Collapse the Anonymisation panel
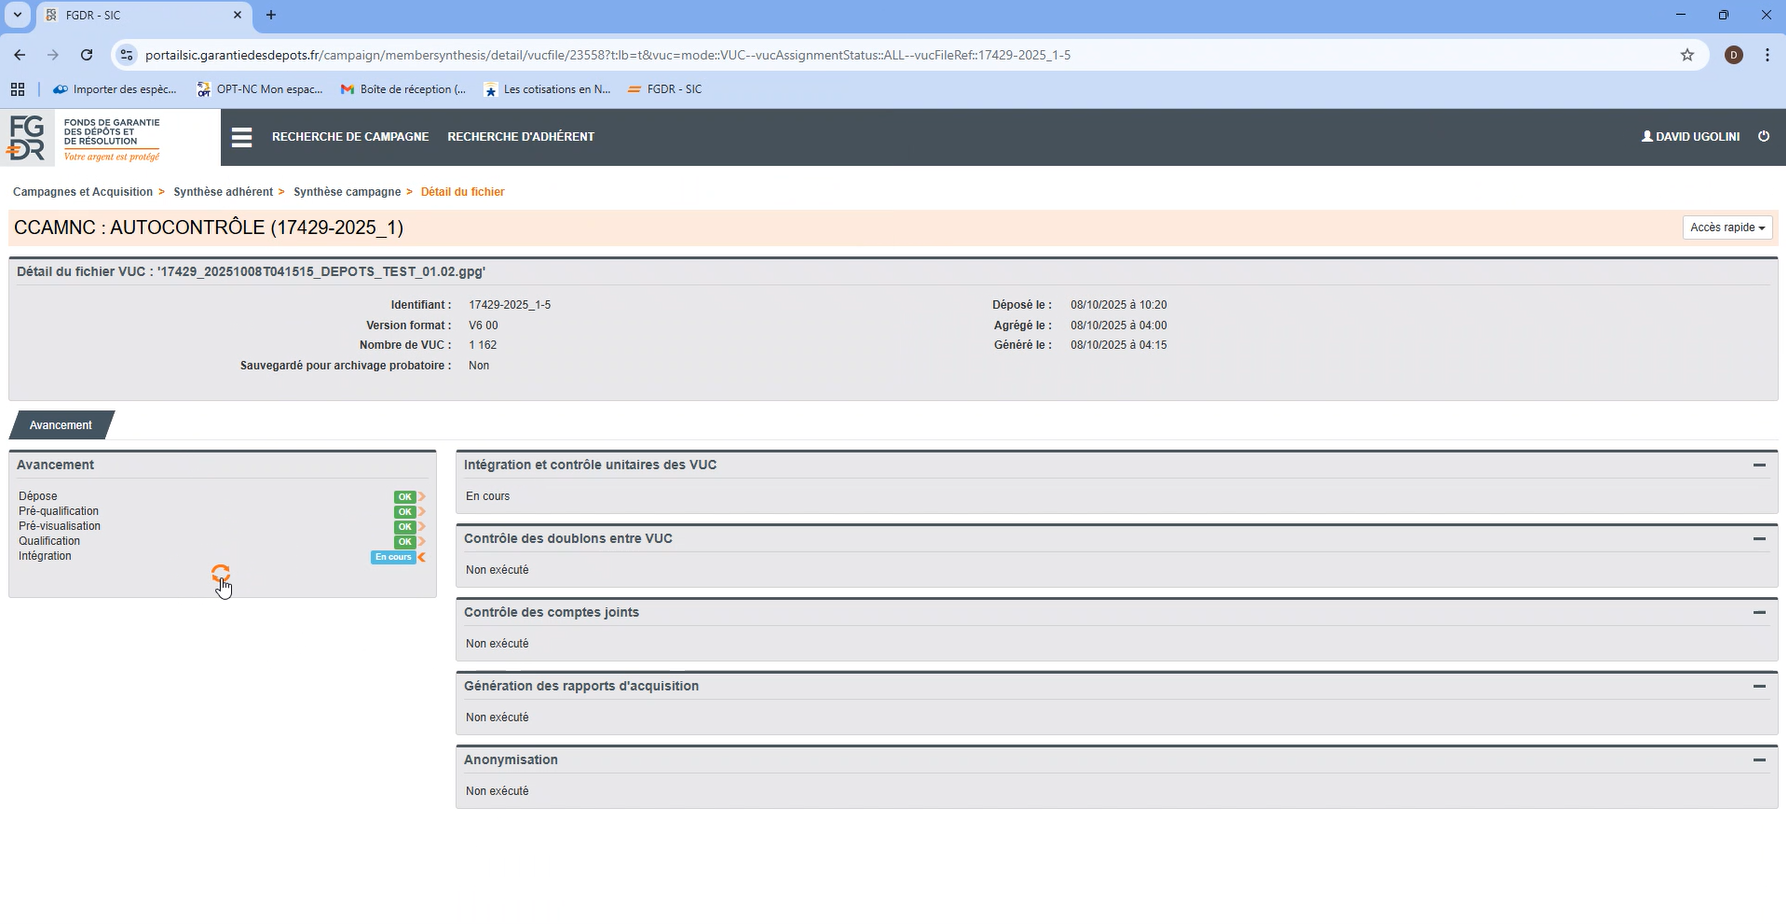1786x924 pixels. [x=1759, y=760]
